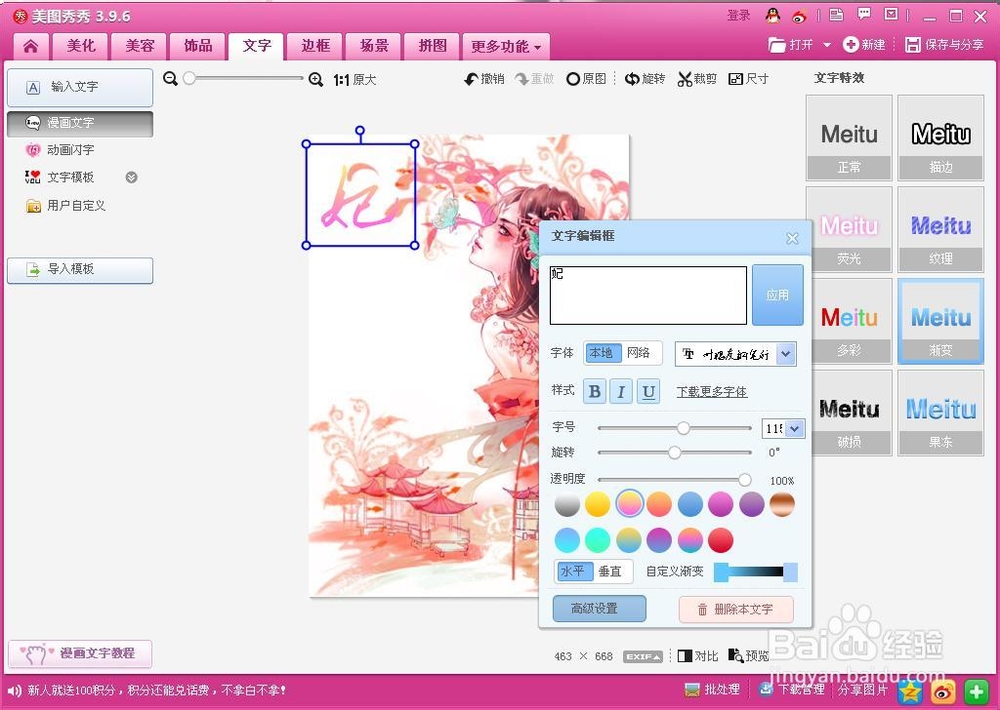Click the QQ penguin login icon
Viewport: 1000px width, 710px height.
coord(772,15)
